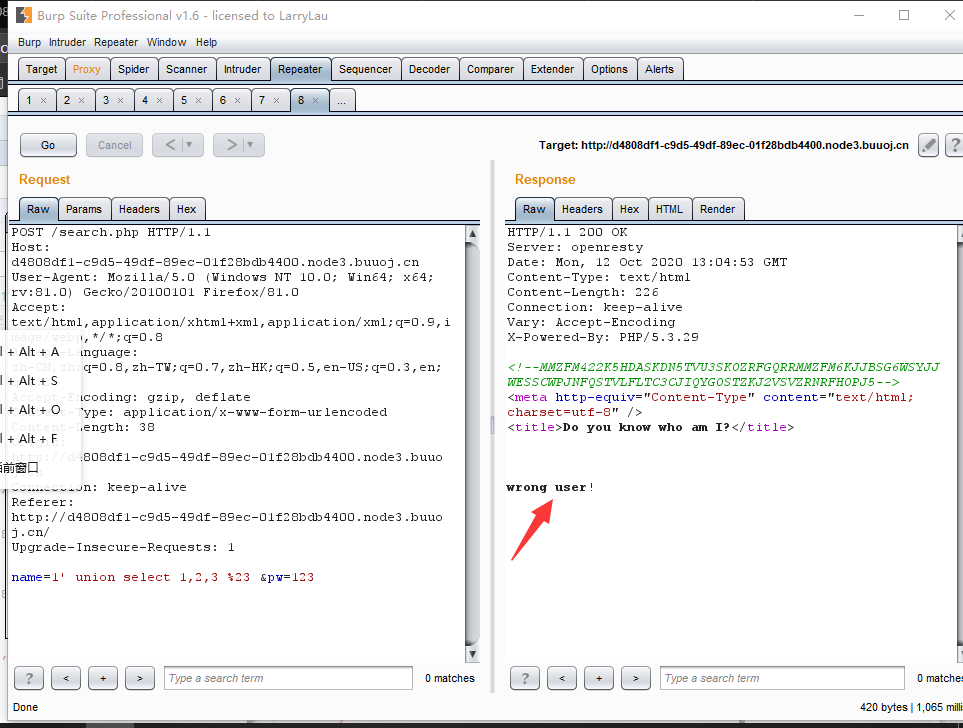The width and height of the screenshot is (963, 728).
Task: Select Repeater request tab 5
Action: point(184,100)
